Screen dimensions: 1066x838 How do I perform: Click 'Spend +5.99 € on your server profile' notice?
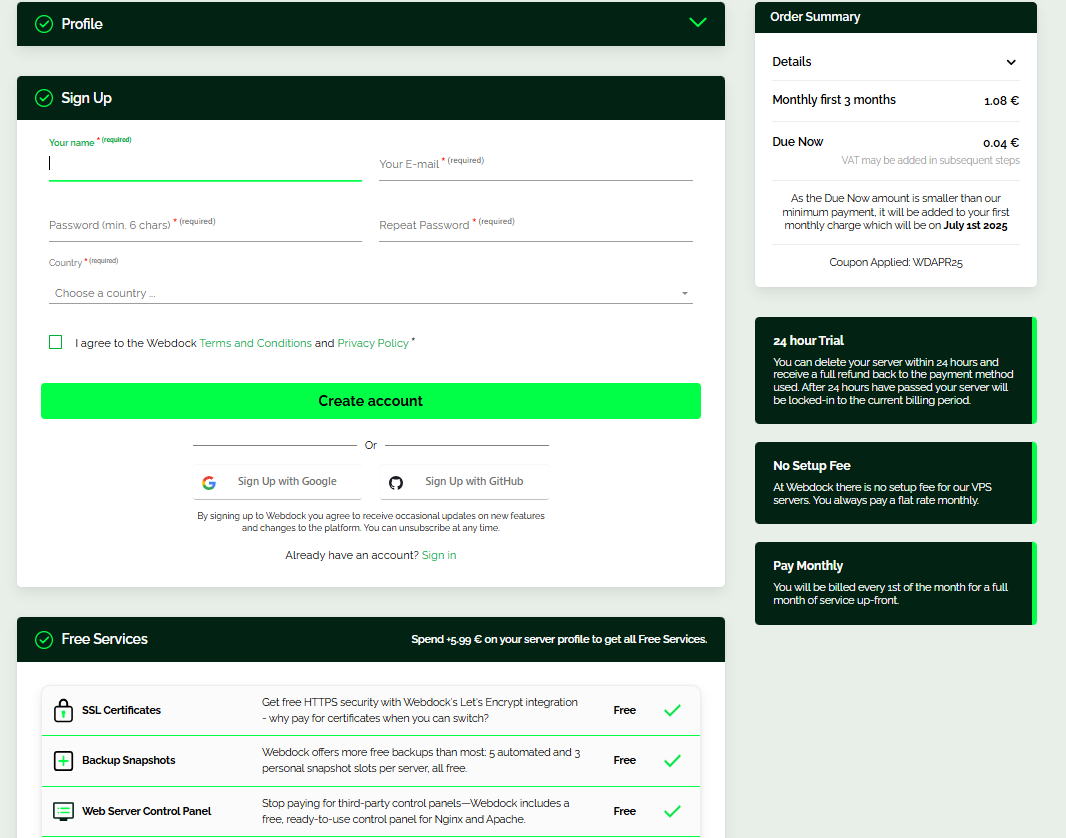pyautogui.click(x=559, y=640)
